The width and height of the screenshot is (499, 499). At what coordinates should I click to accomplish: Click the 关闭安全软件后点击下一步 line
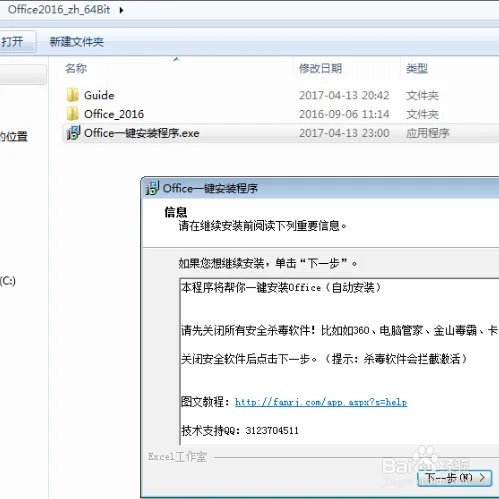click(325, 359)
